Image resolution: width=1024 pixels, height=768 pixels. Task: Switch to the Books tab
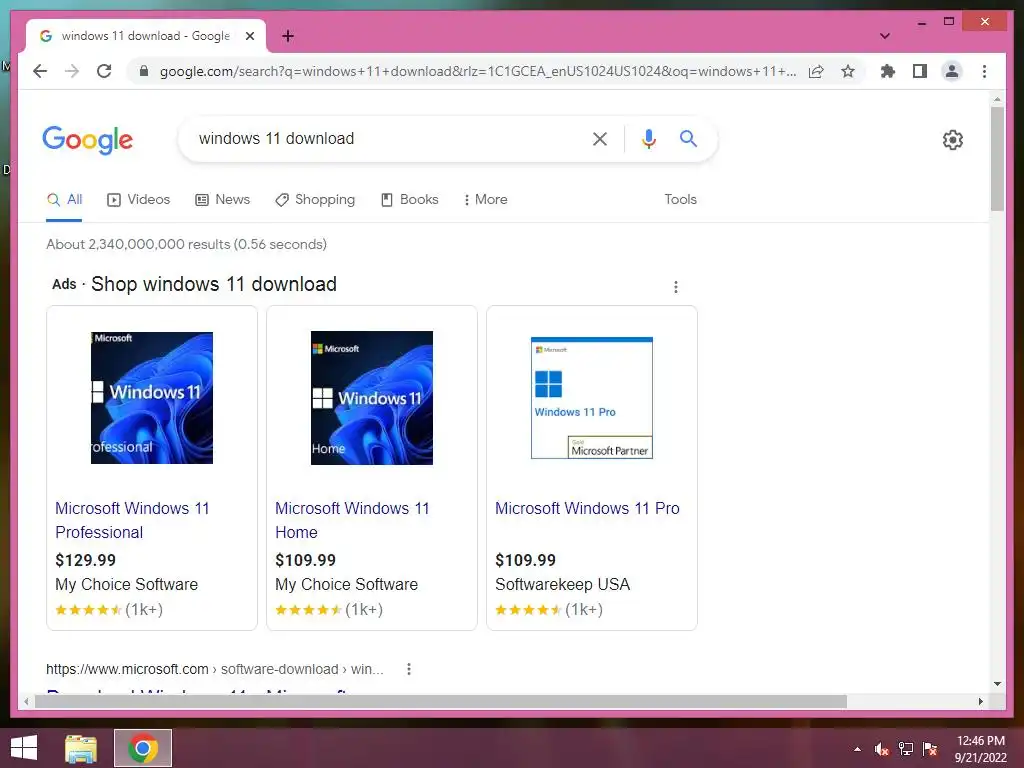click(409, 200)
